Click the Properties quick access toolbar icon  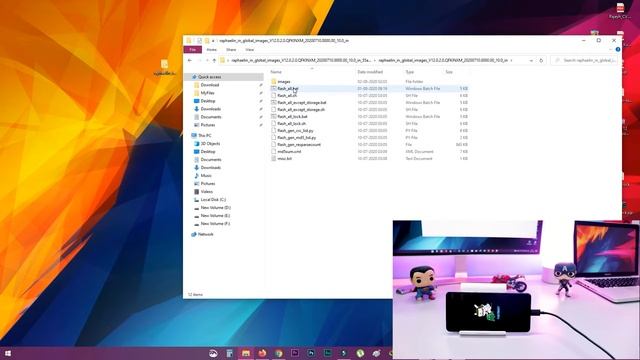(199, 40)
